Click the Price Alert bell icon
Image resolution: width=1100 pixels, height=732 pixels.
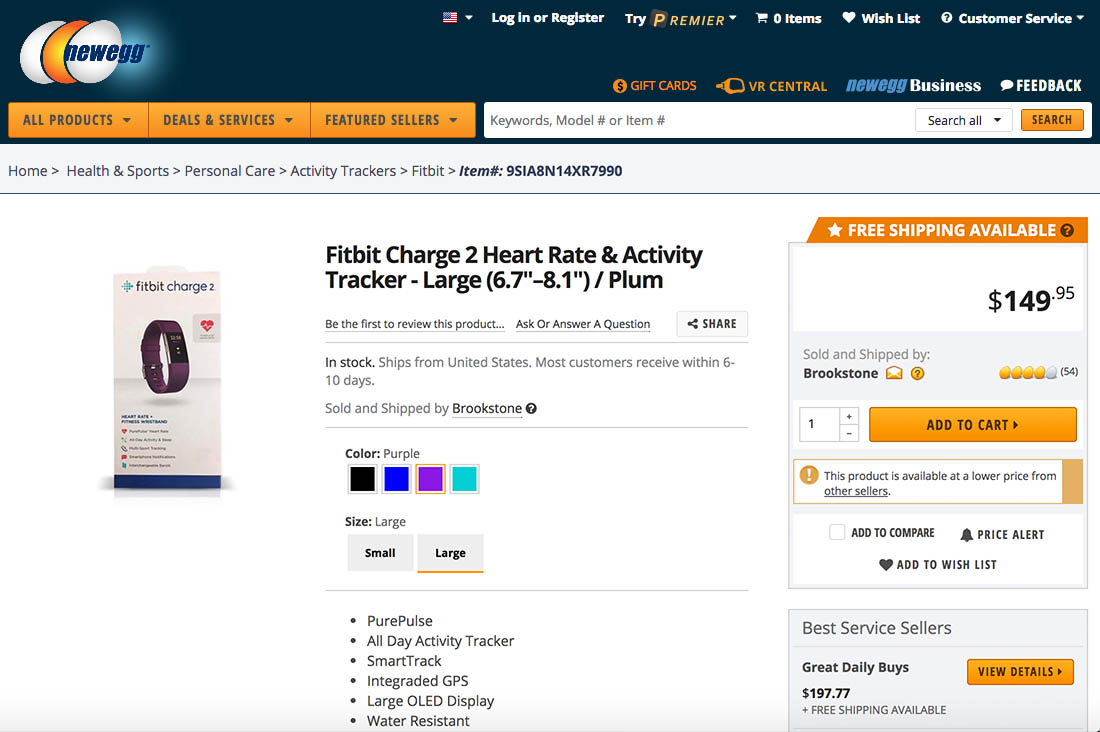tap(966, 535)
